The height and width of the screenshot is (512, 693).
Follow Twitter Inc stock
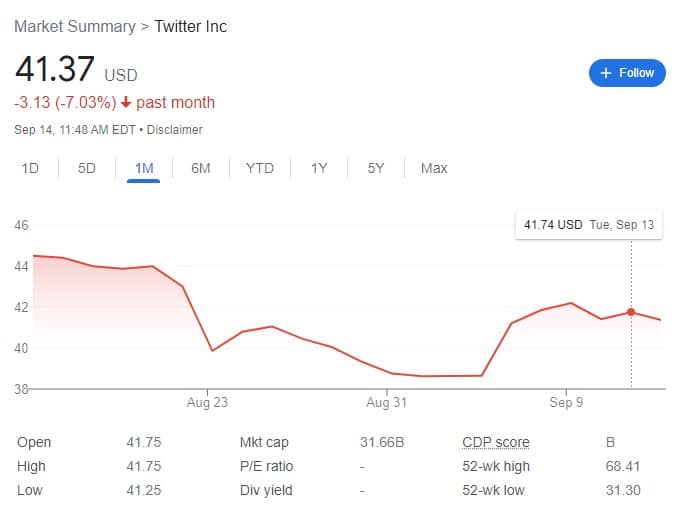[627, 73]
